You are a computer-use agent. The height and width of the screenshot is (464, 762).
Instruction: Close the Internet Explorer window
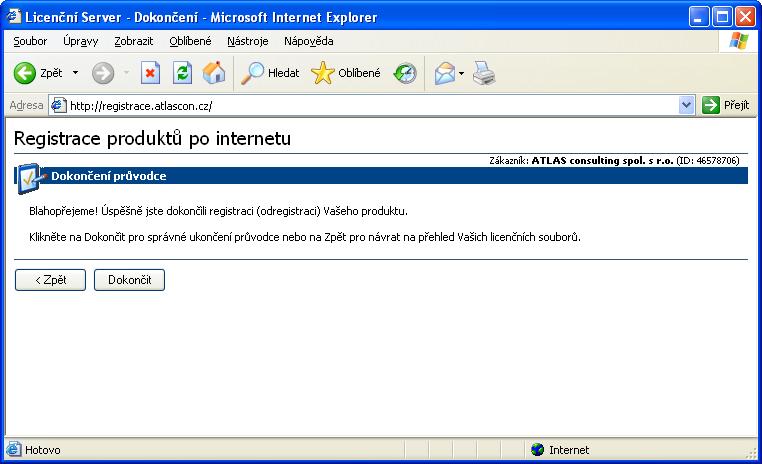745,17
